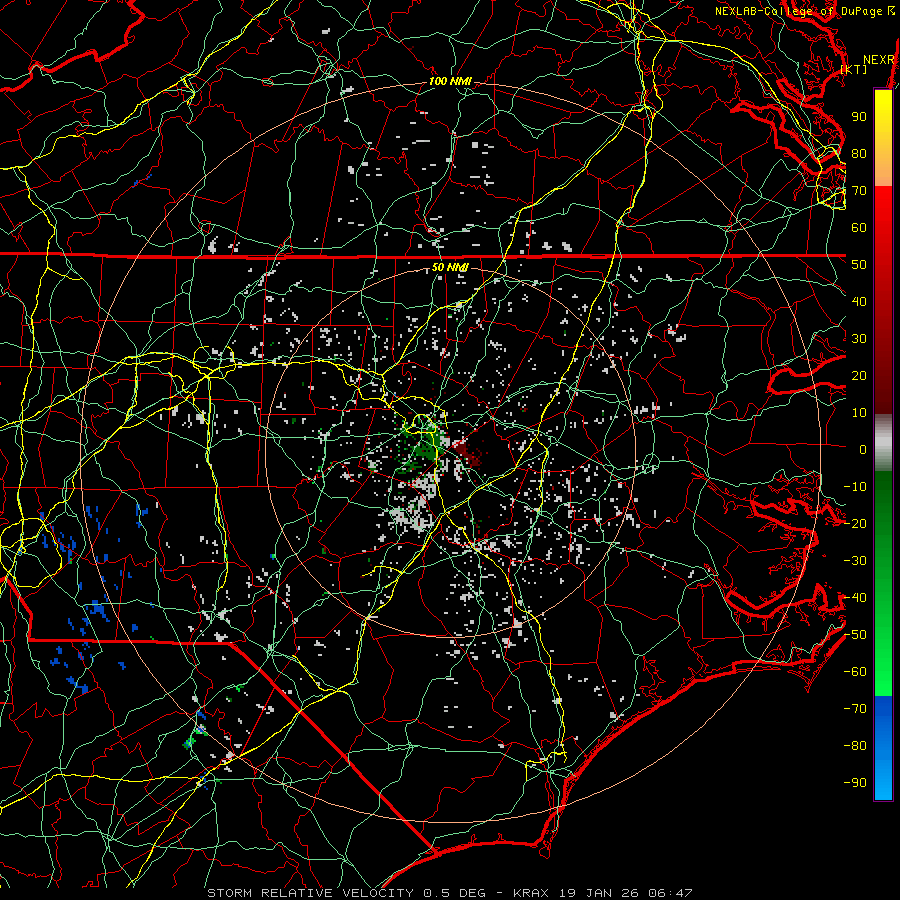
Task: Click the NEXR label above the color scale
Action: click(878, 60)
